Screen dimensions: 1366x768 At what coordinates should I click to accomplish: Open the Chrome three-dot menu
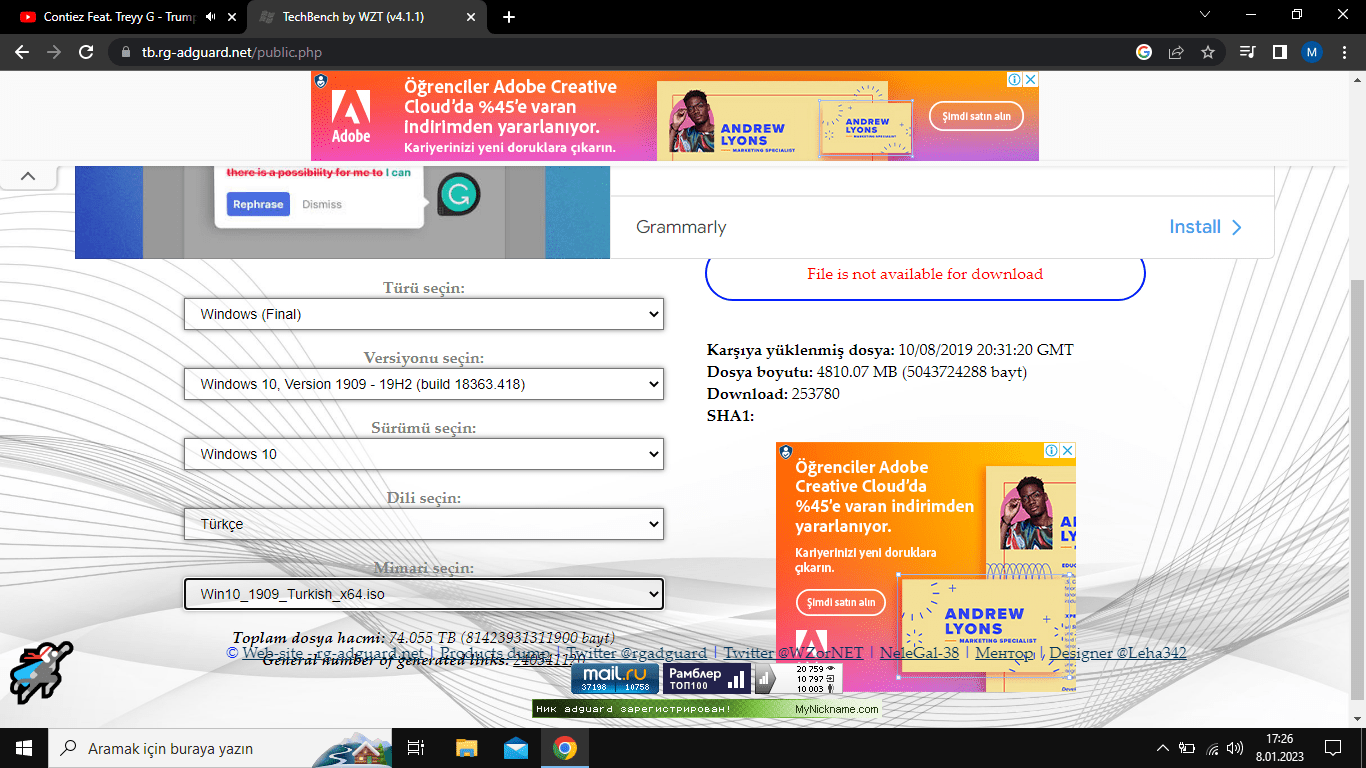pos(1344,52)
